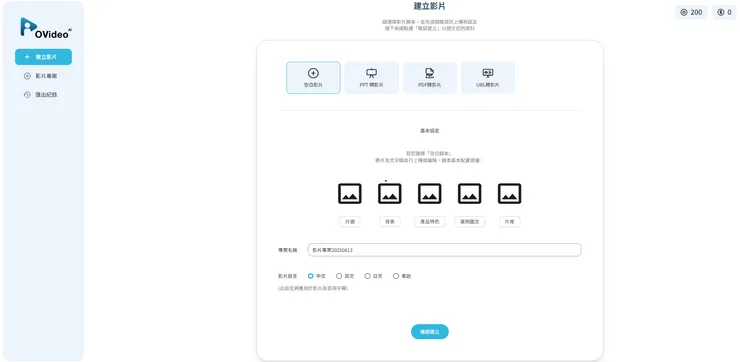Click the 基本設定 section heading
This screenshot has height=362, width=740.
click(429, 131)
